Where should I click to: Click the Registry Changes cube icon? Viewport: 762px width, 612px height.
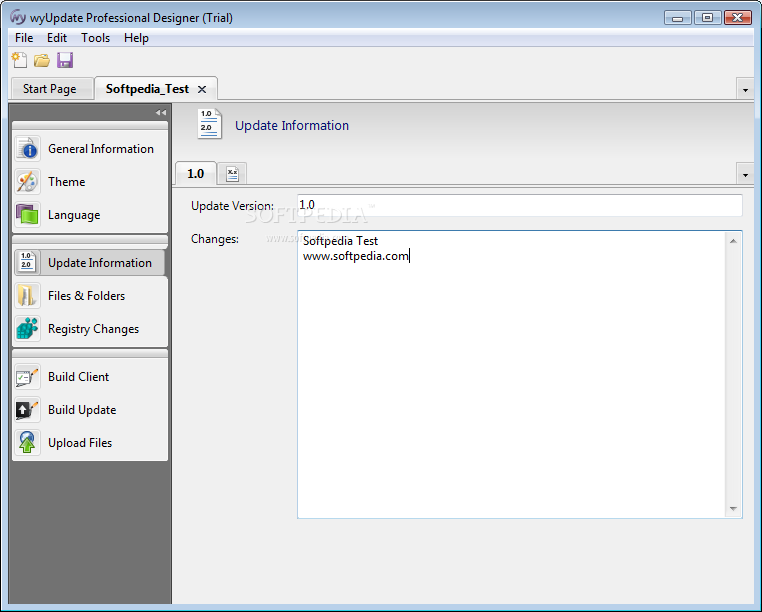pyautogui.click(x=27, y=329)
